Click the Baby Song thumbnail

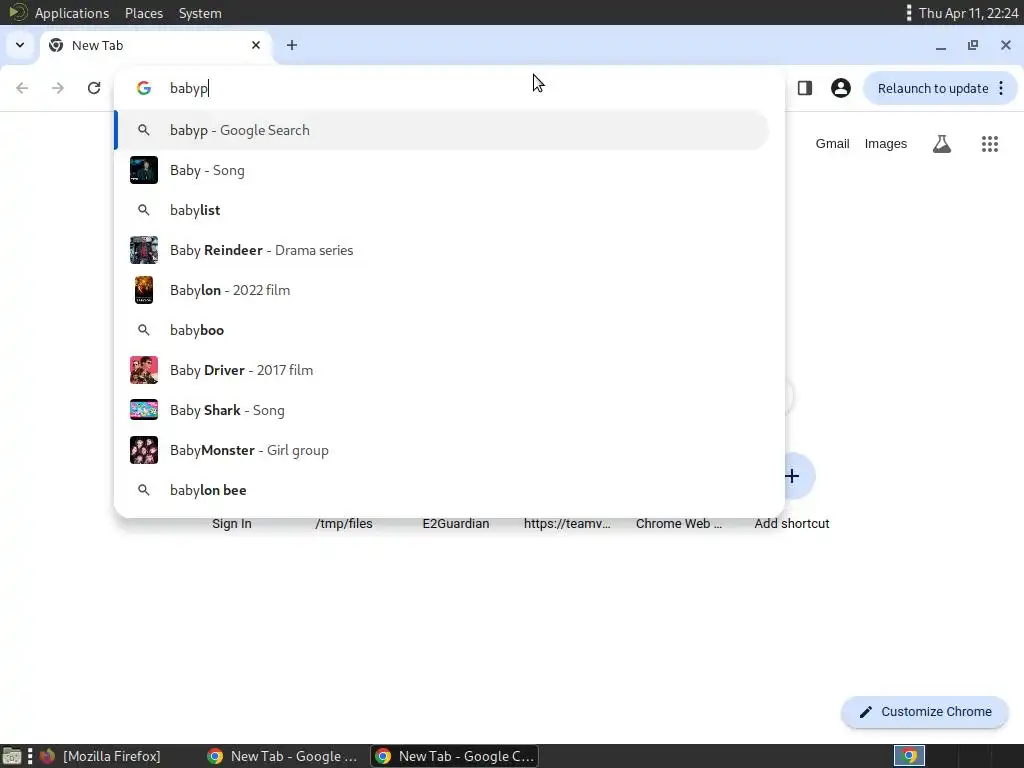144,170
